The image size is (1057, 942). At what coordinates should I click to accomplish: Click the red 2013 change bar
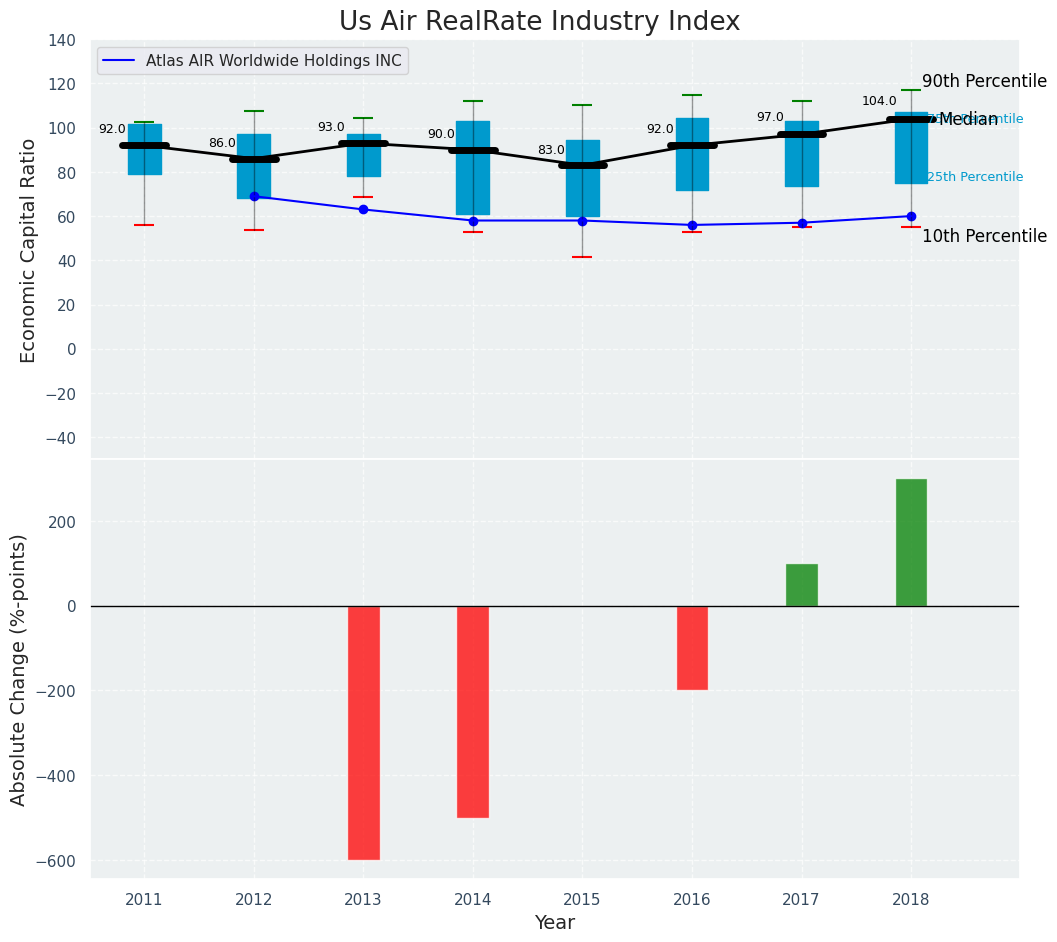[x=363, y=733]
